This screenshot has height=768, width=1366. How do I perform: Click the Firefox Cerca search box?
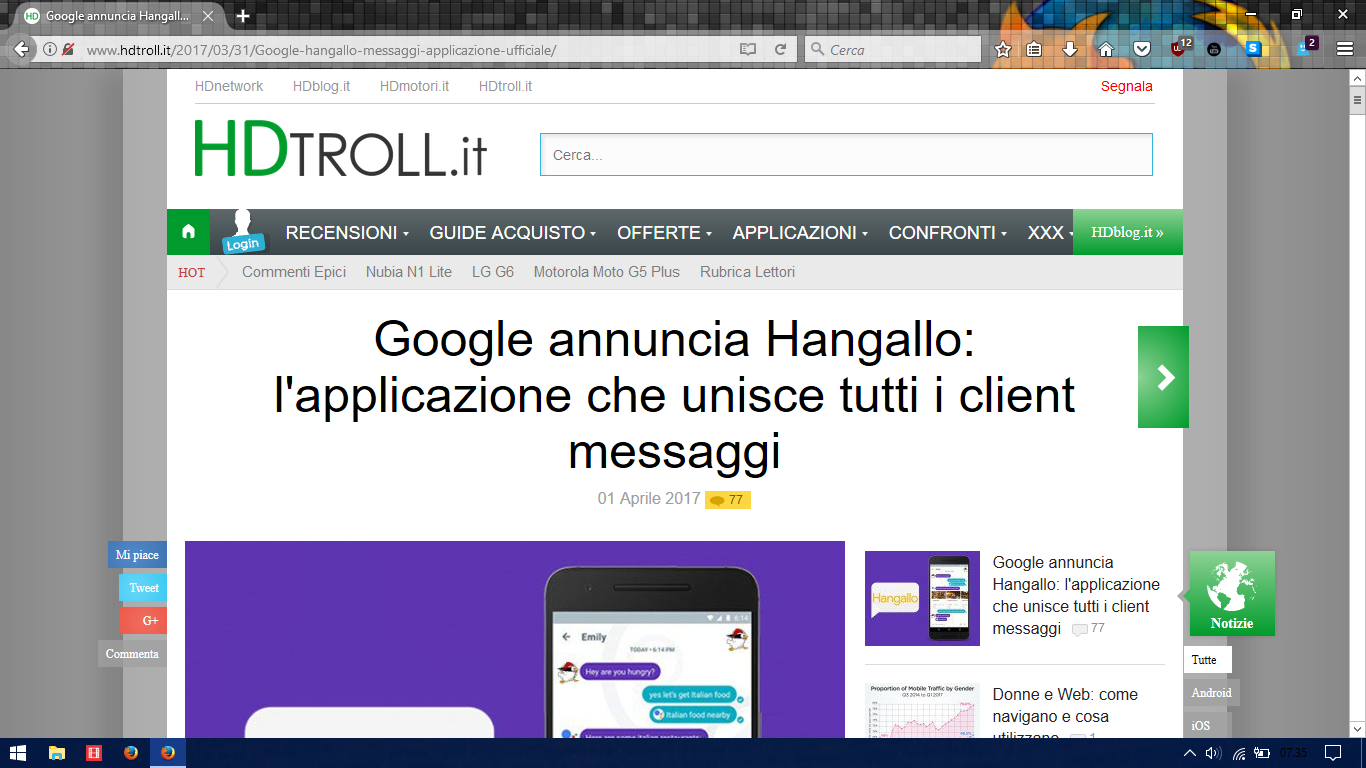[893, 49]
